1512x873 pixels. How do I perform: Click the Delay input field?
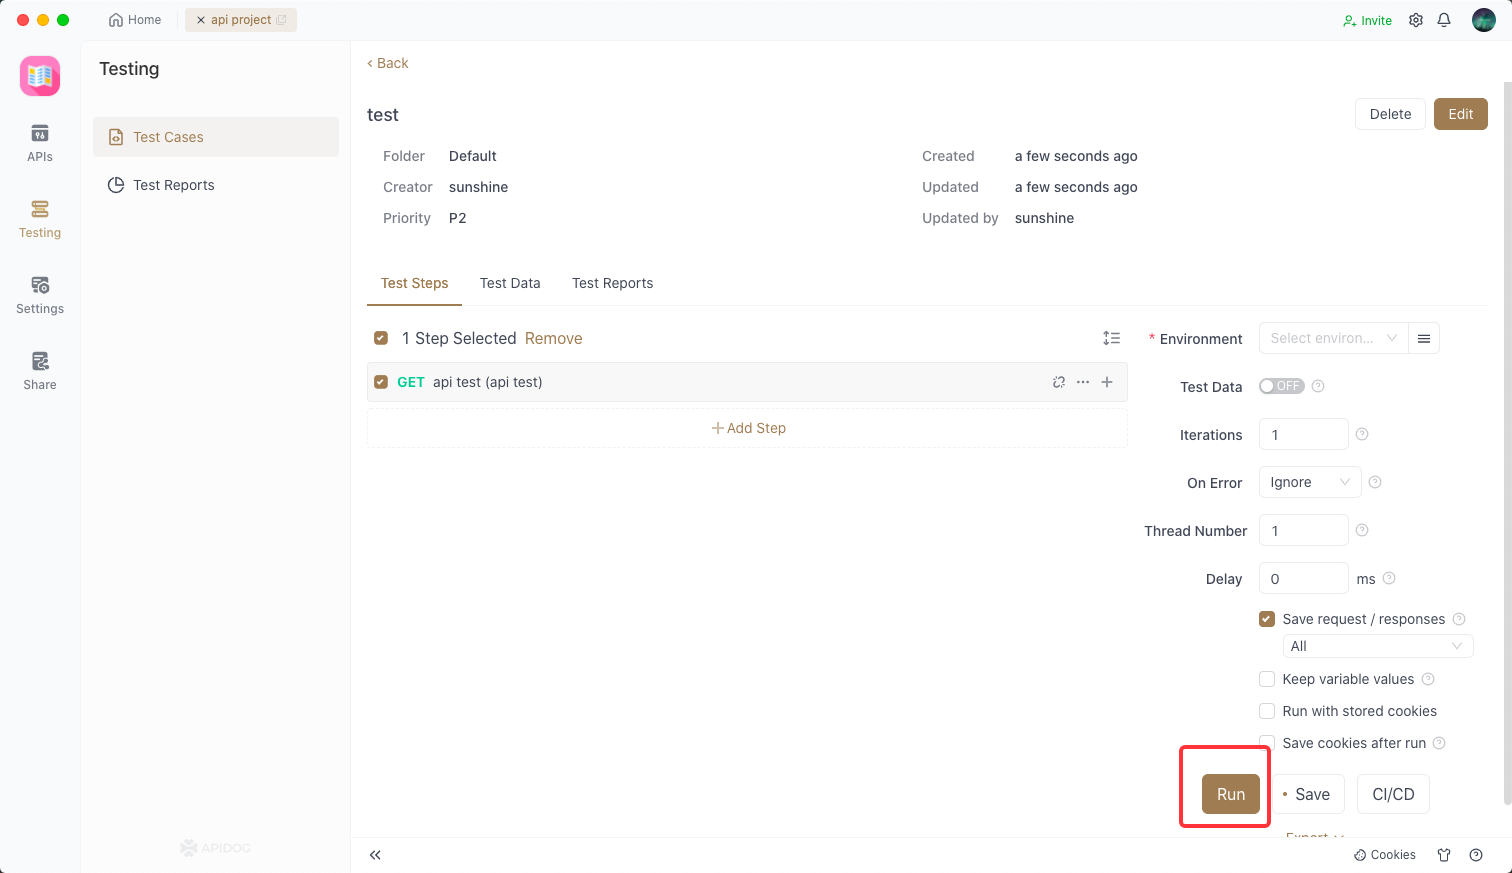(1304, 578)
